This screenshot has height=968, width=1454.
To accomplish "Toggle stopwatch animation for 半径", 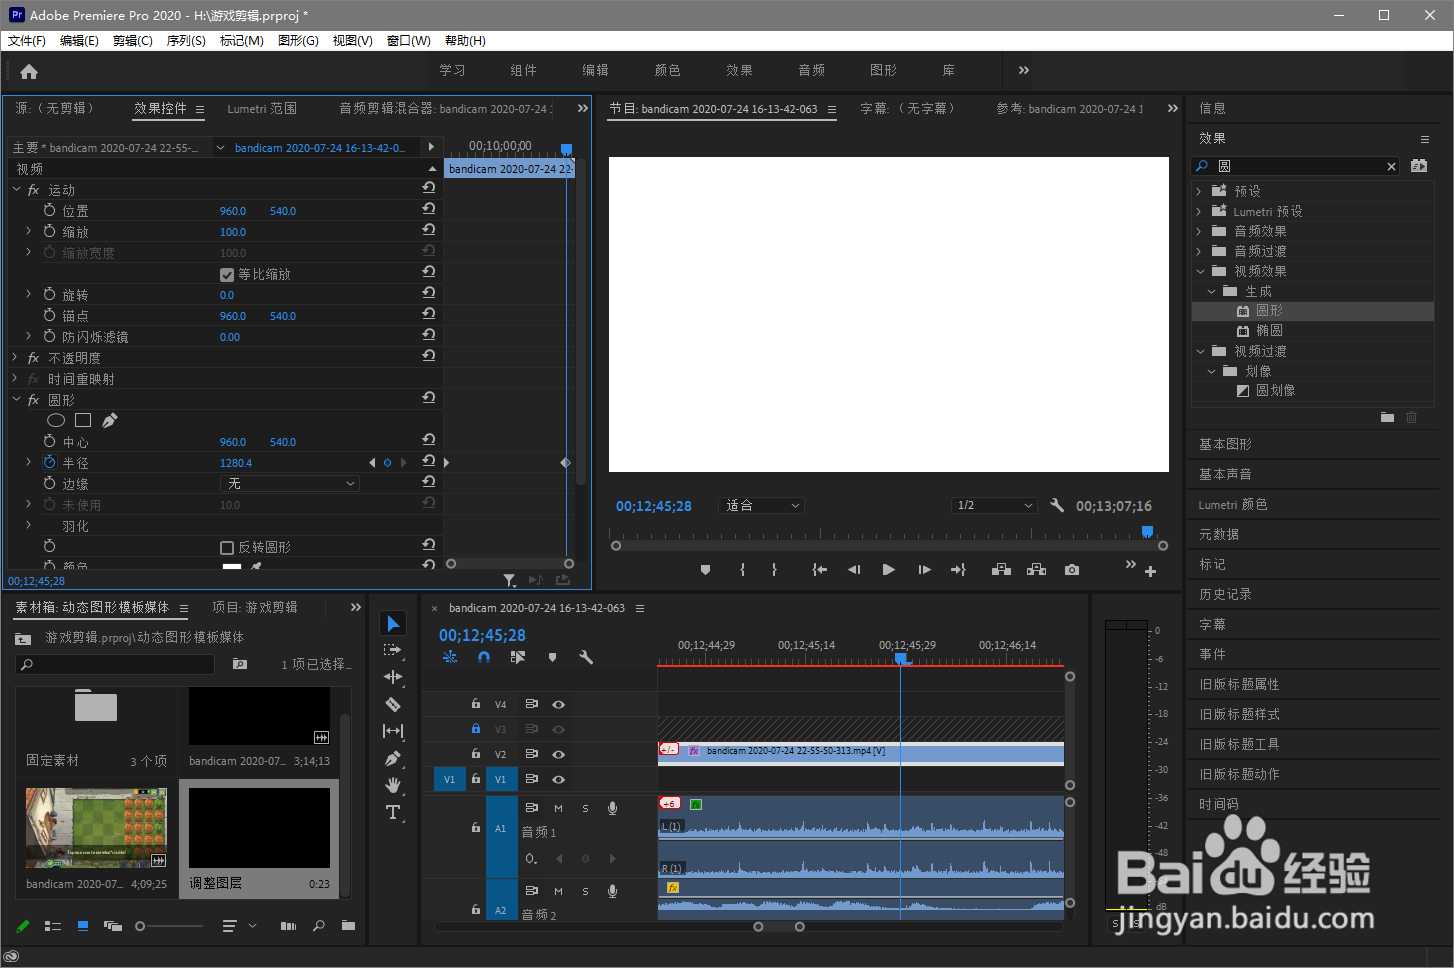I will click(50, 462).
